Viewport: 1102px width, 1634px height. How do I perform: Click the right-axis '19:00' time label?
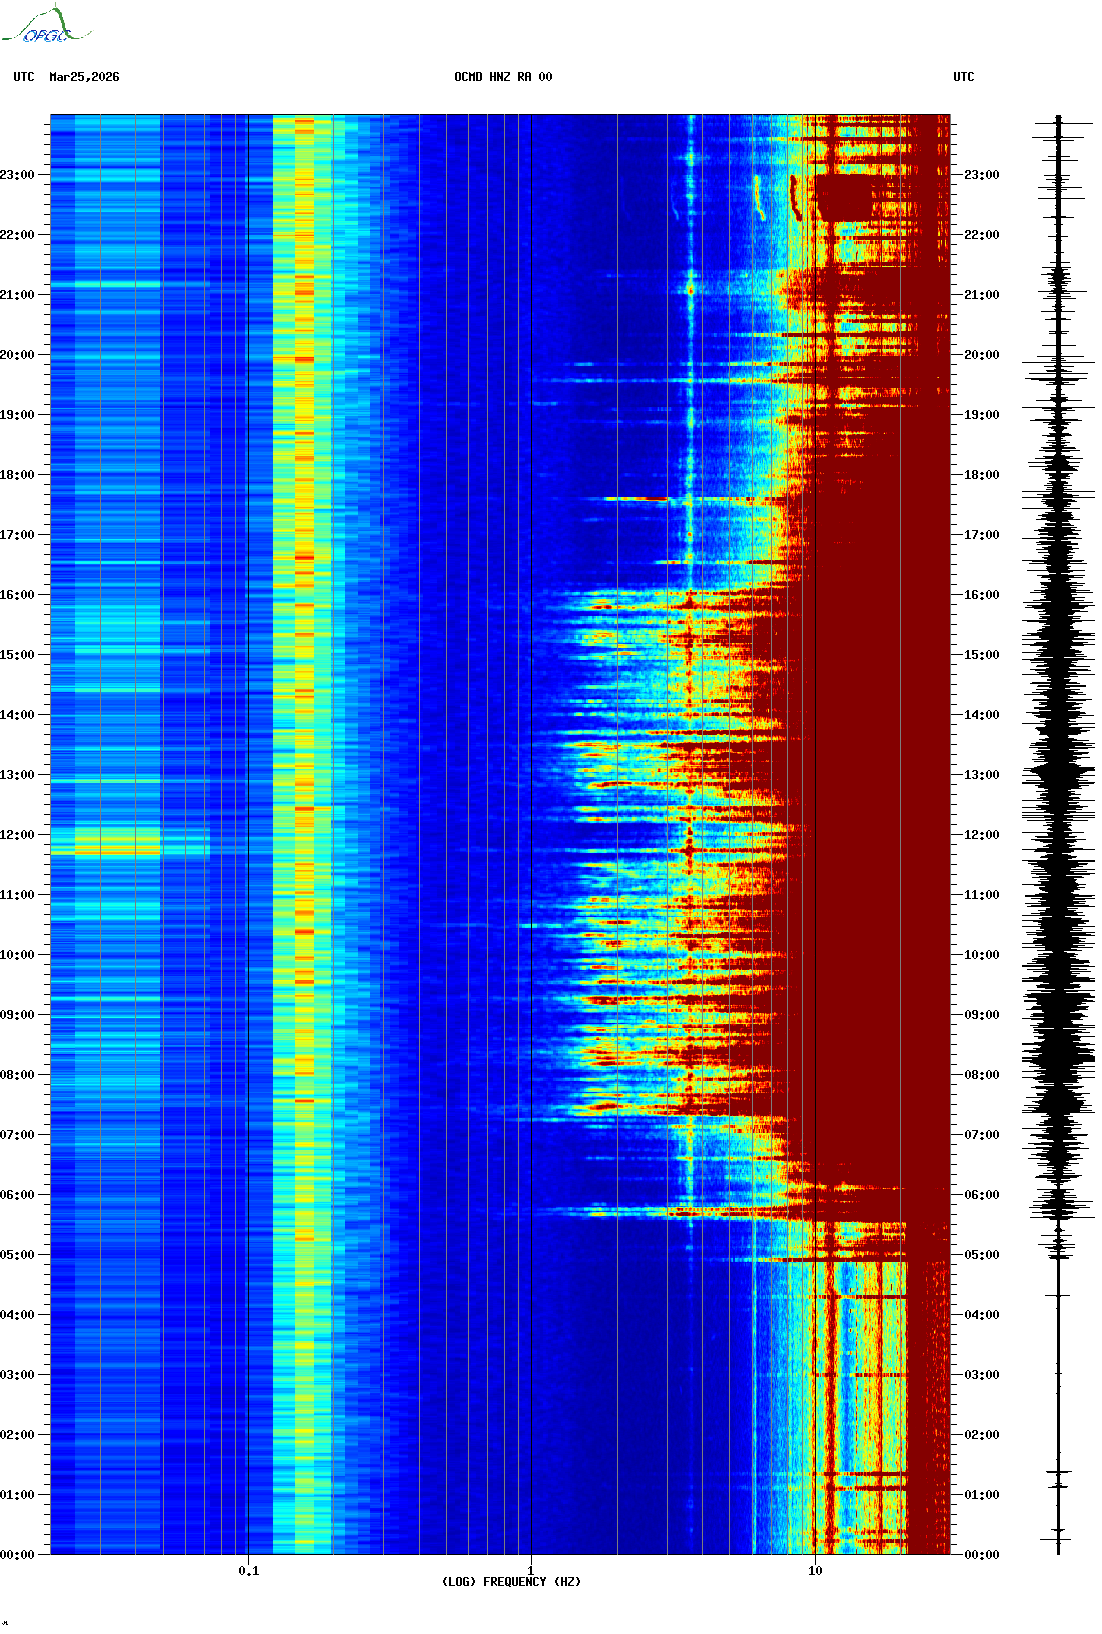[x=982, y=415]
